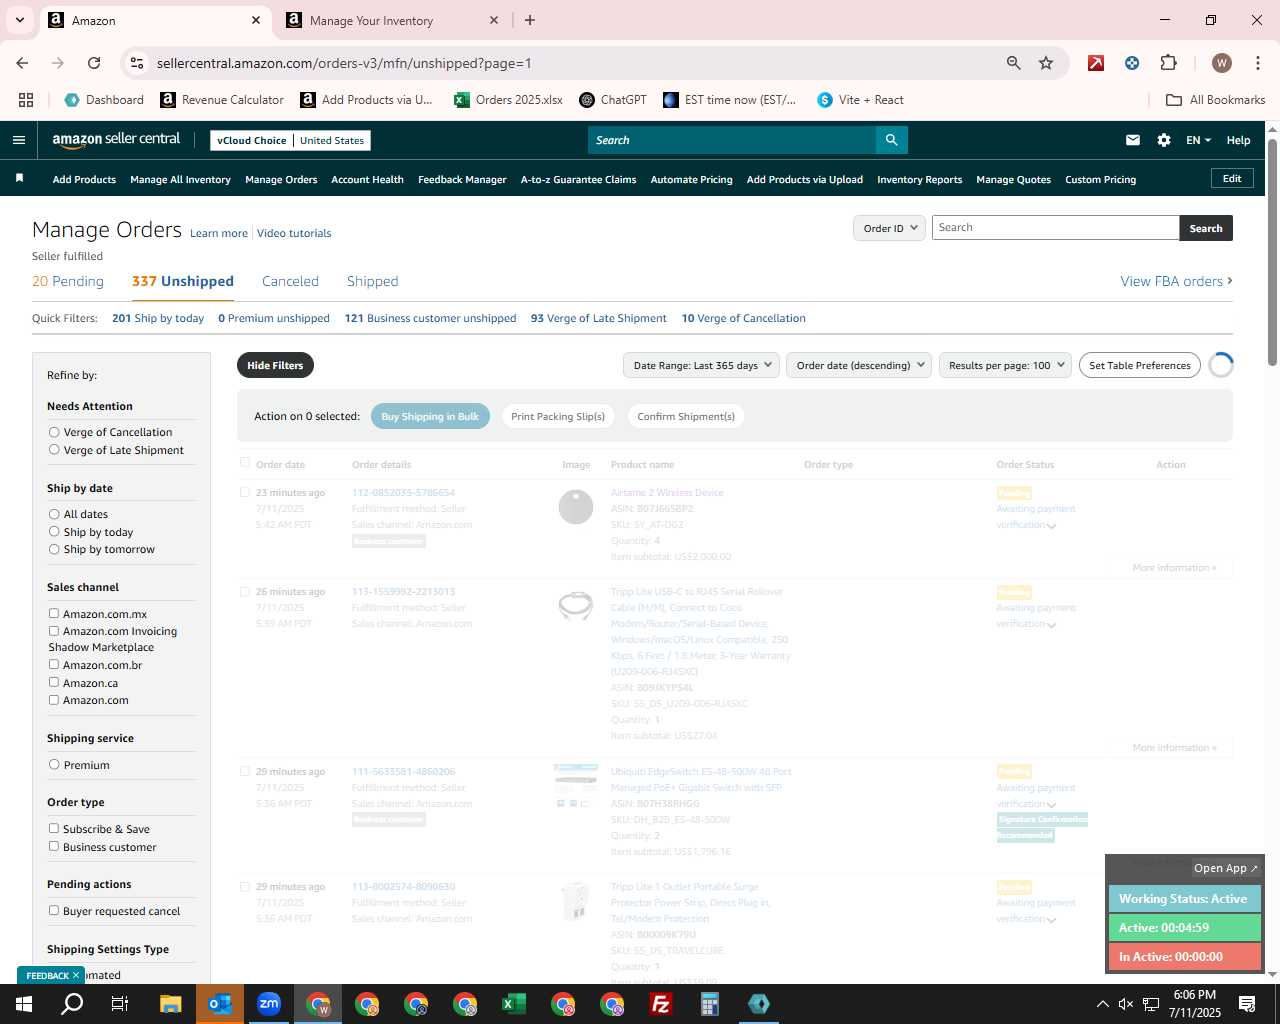Click Set Table Preferences button

click(x=1139, y=365)
